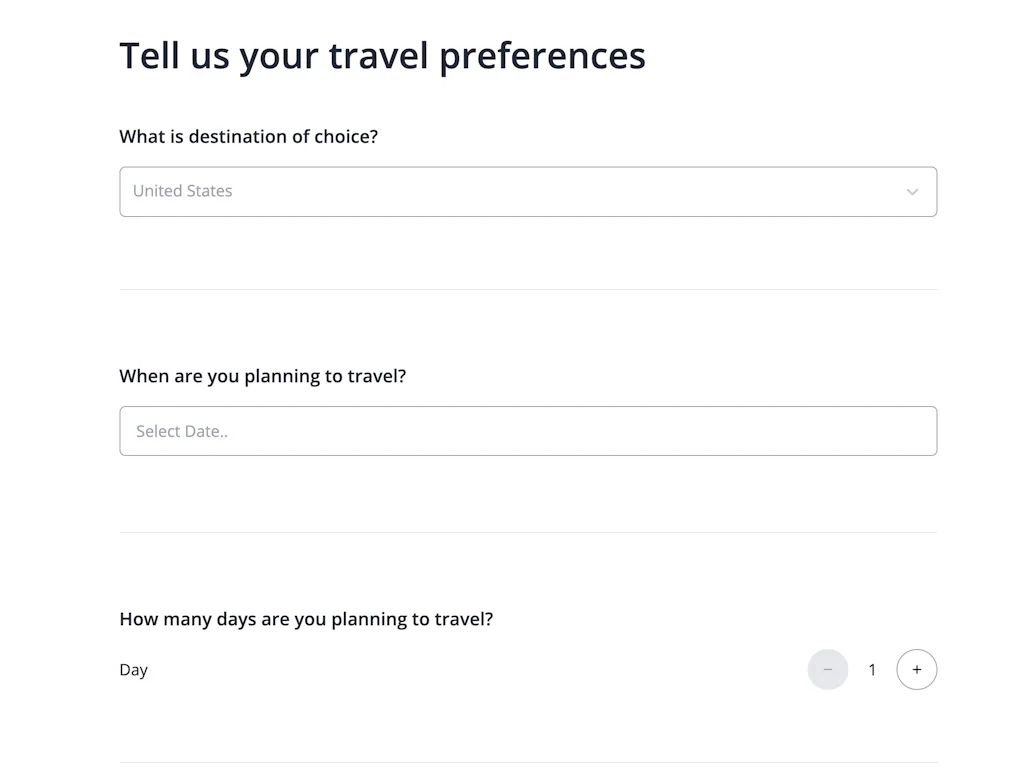Open the United States destination dropdown
This screenshot has width=1024, height=774.
(528, 191)
